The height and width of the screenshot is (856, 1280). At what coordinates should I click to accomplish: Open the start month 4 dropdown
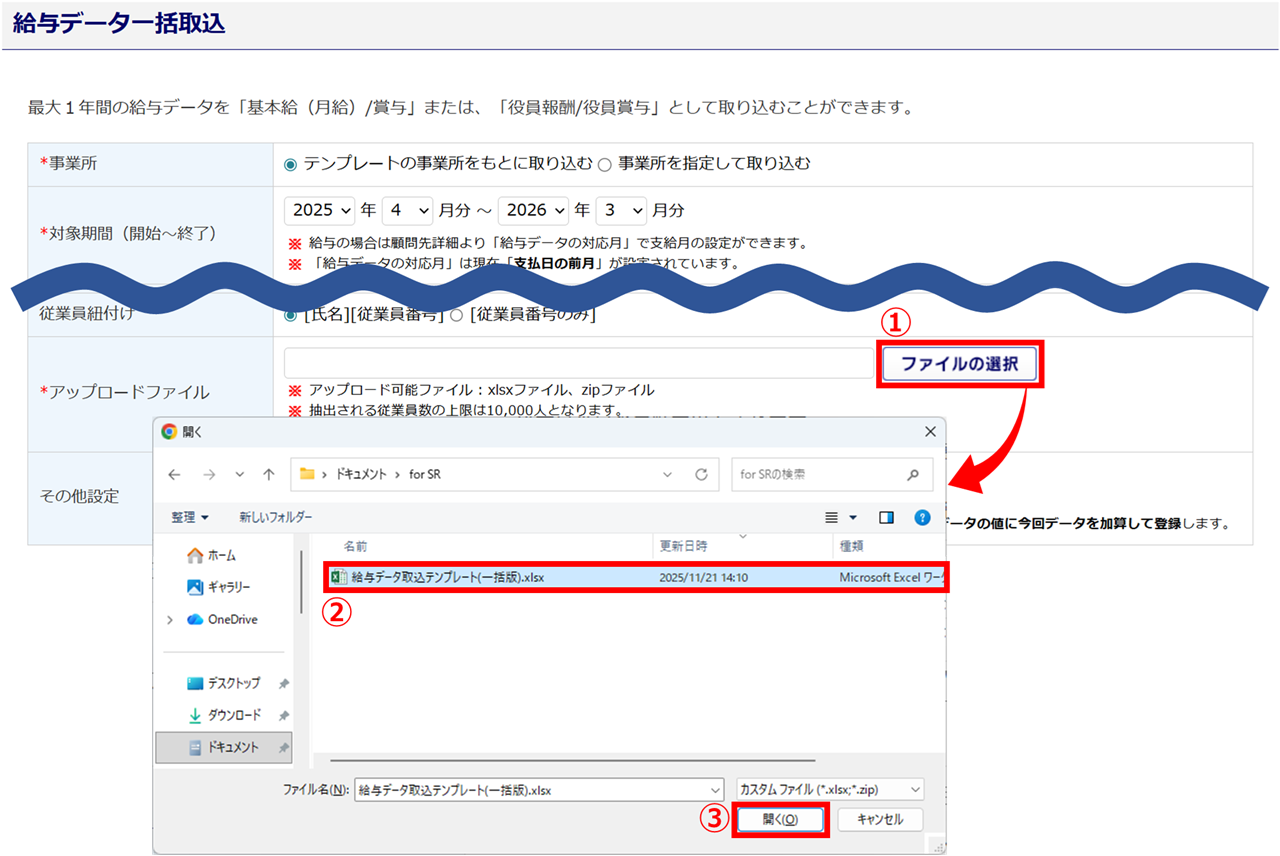(x=407, y=211)
